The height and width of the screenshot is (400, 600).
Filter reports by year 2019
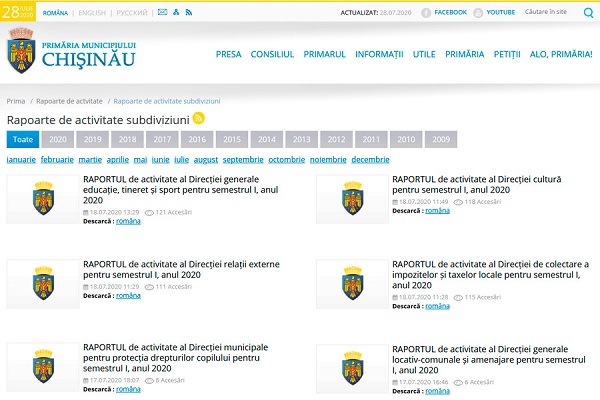pos(93,139)
